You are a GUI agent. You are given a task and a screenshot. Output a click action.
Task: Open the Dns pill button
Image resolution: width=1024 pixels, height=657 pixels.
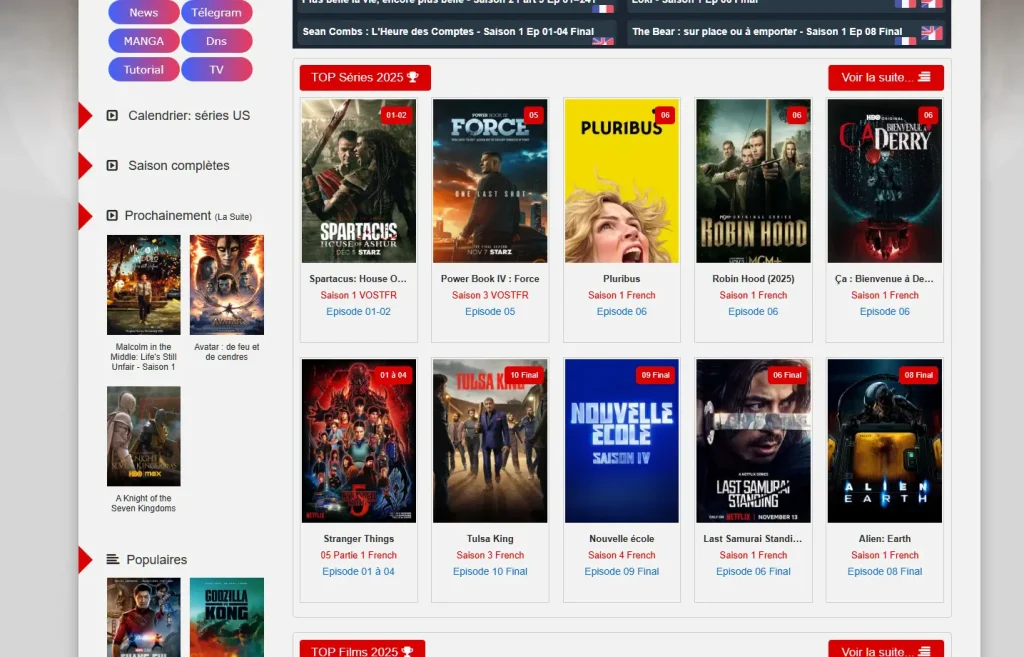pos(216,40)
